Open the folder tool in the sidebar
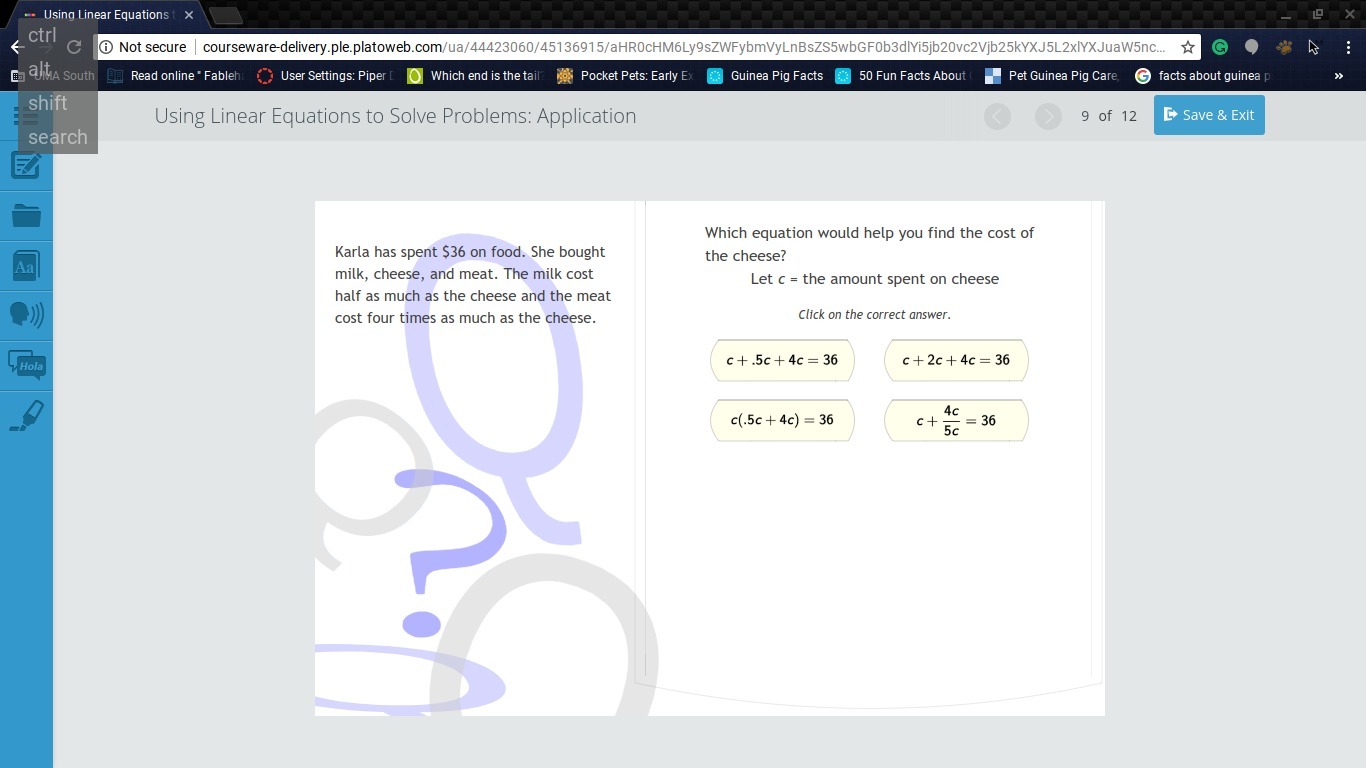1366x768 pixels. click(x=26, y=215)
